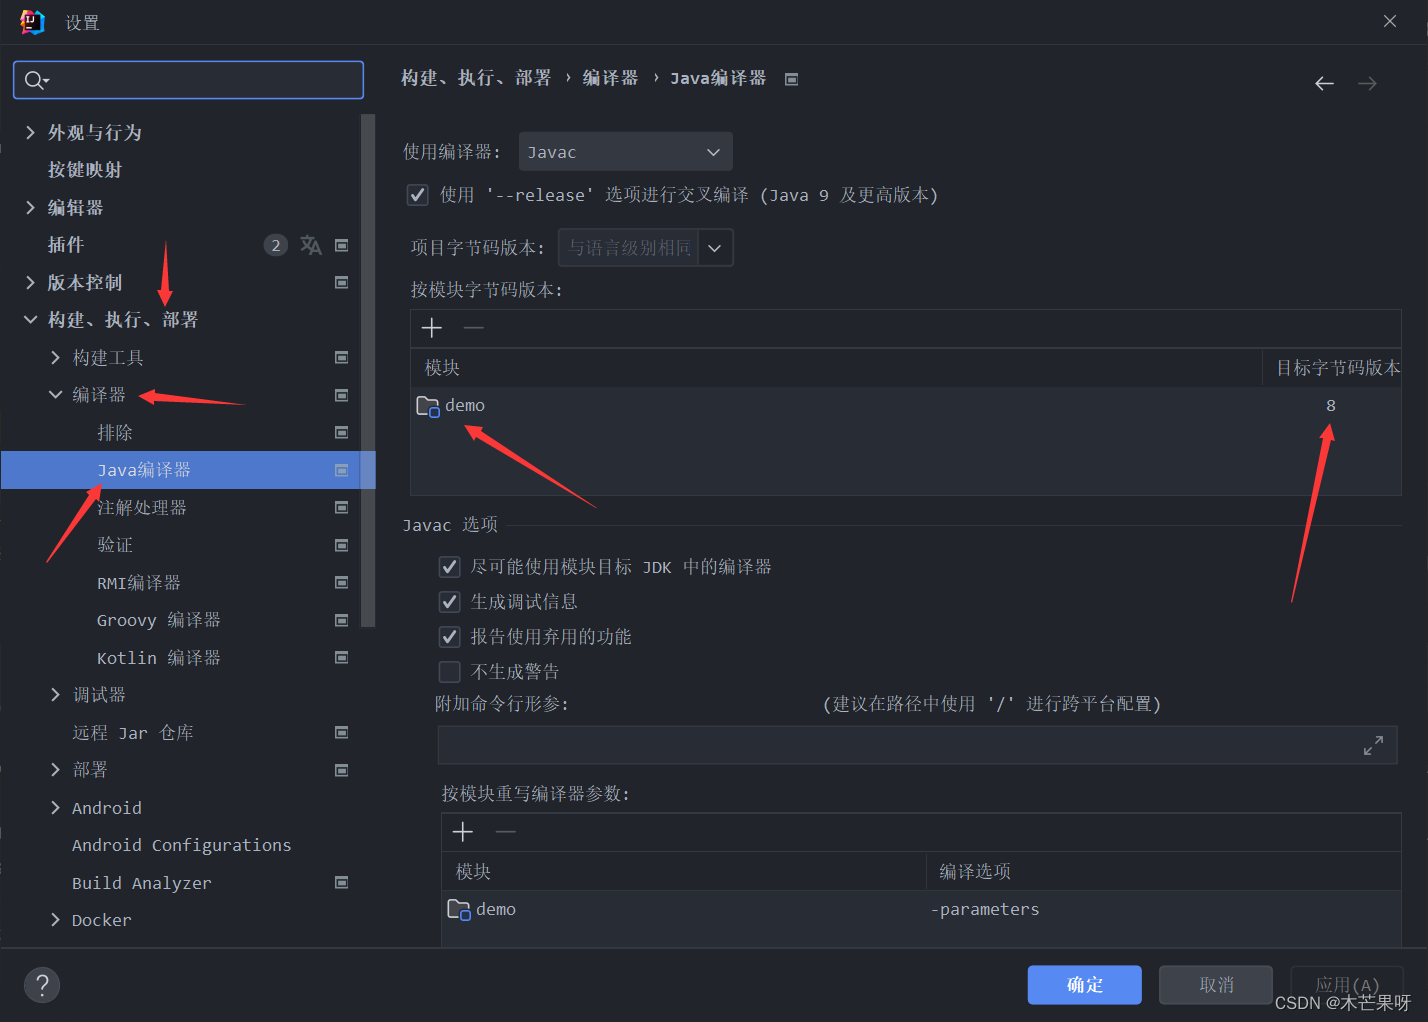Click 构建、执行、部署 breadcrumb
This screenshot has width=1428, height=1022.
coord(476,78)
